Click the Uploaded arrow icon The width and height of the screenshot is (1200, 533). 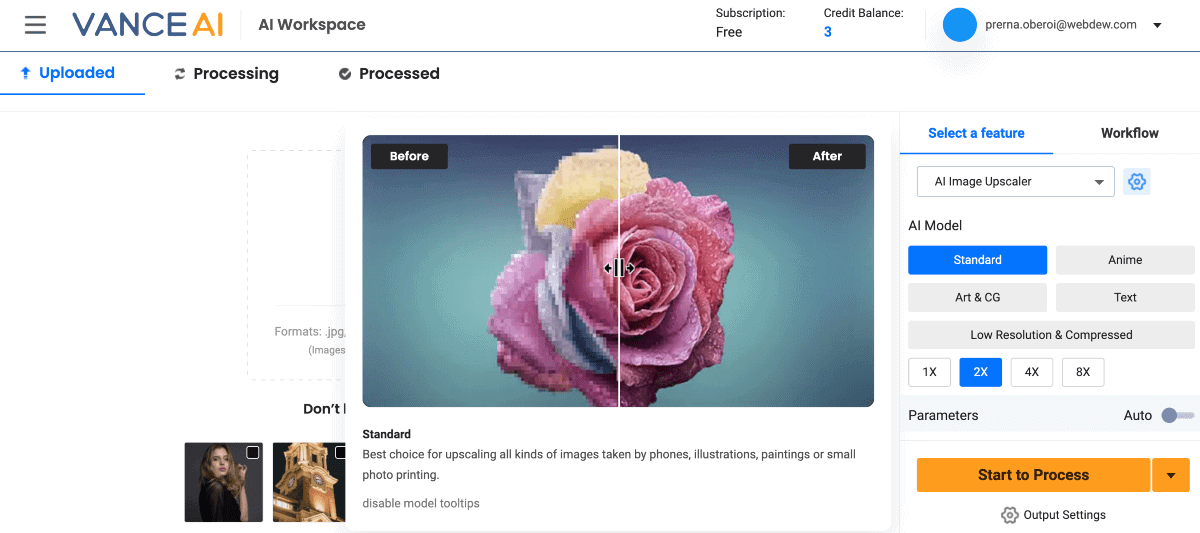25,73
